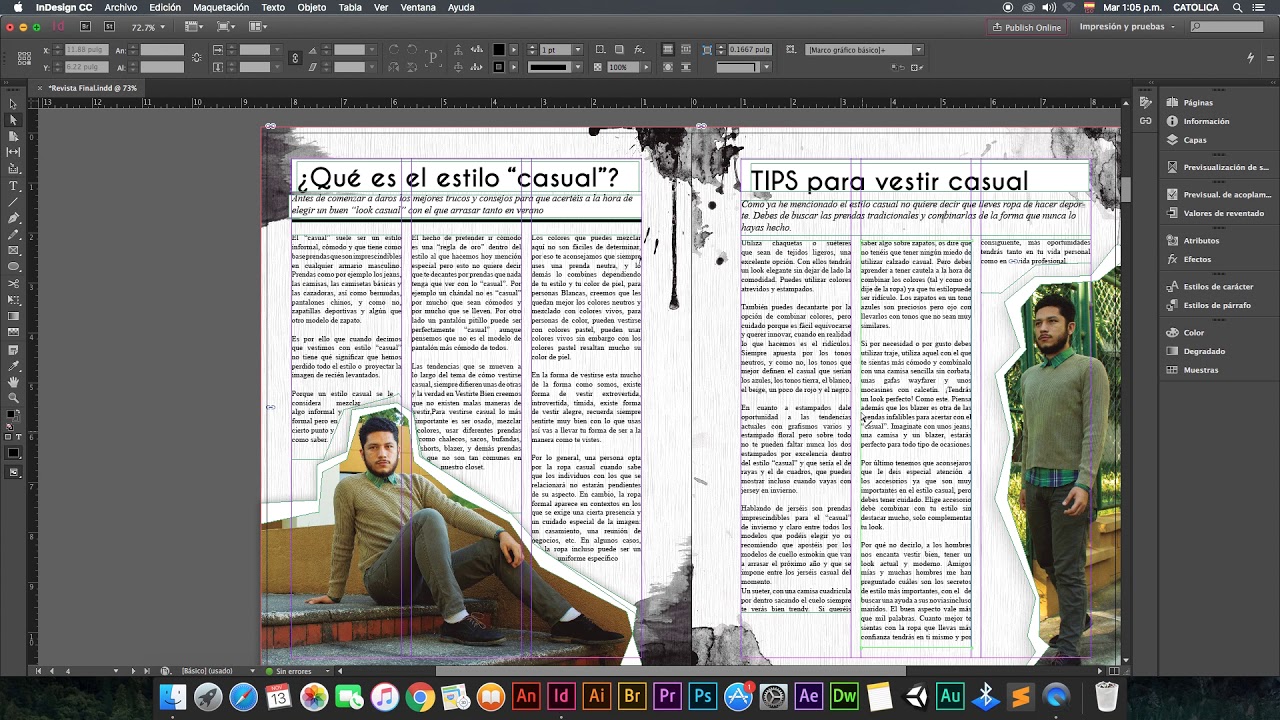Viewport: 1280px width, 720px height.
Task: Open Photoshop from the dock
Action: (x=703, y=696)
